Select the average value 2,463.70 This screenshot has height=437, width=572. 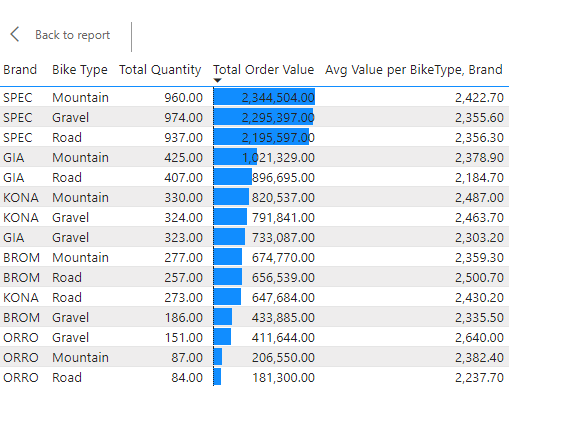pos(479,218)
